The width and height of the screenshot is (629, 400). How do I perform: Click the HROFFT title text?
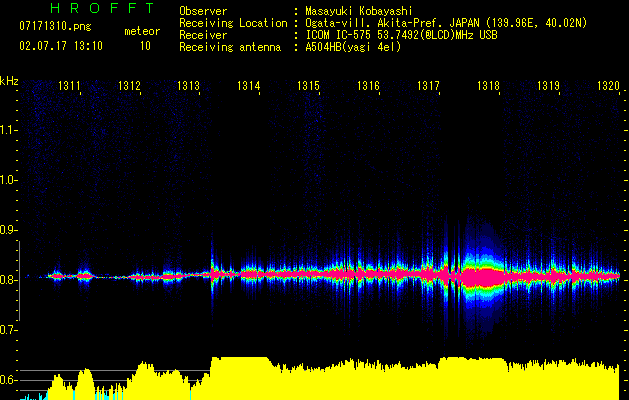pyautogui.click(x=102, y=8)
